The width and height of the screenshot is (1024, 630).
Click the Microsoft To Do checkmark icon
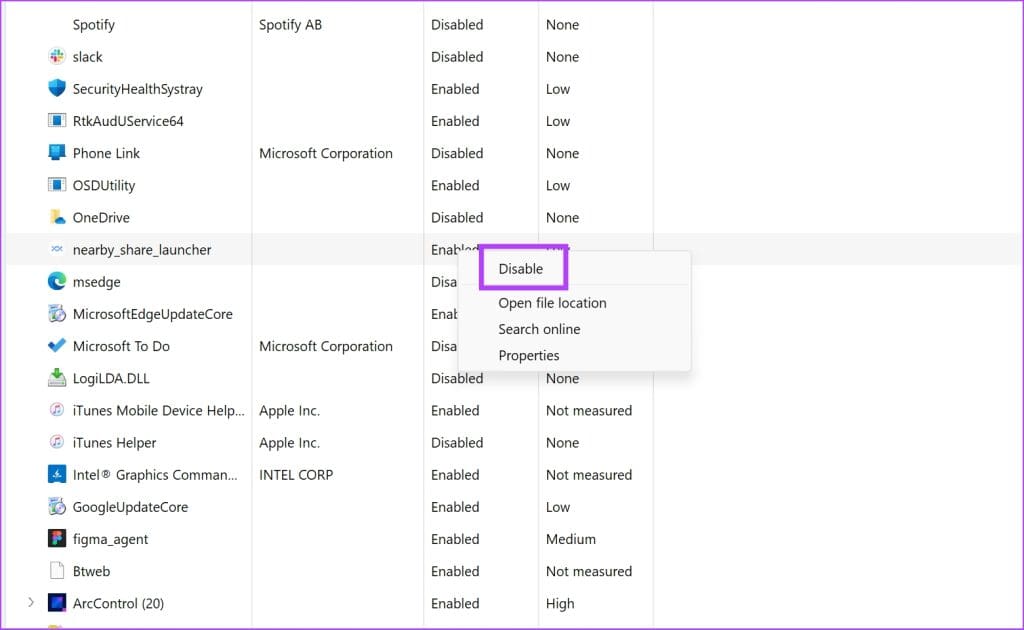tap(57, 345)
